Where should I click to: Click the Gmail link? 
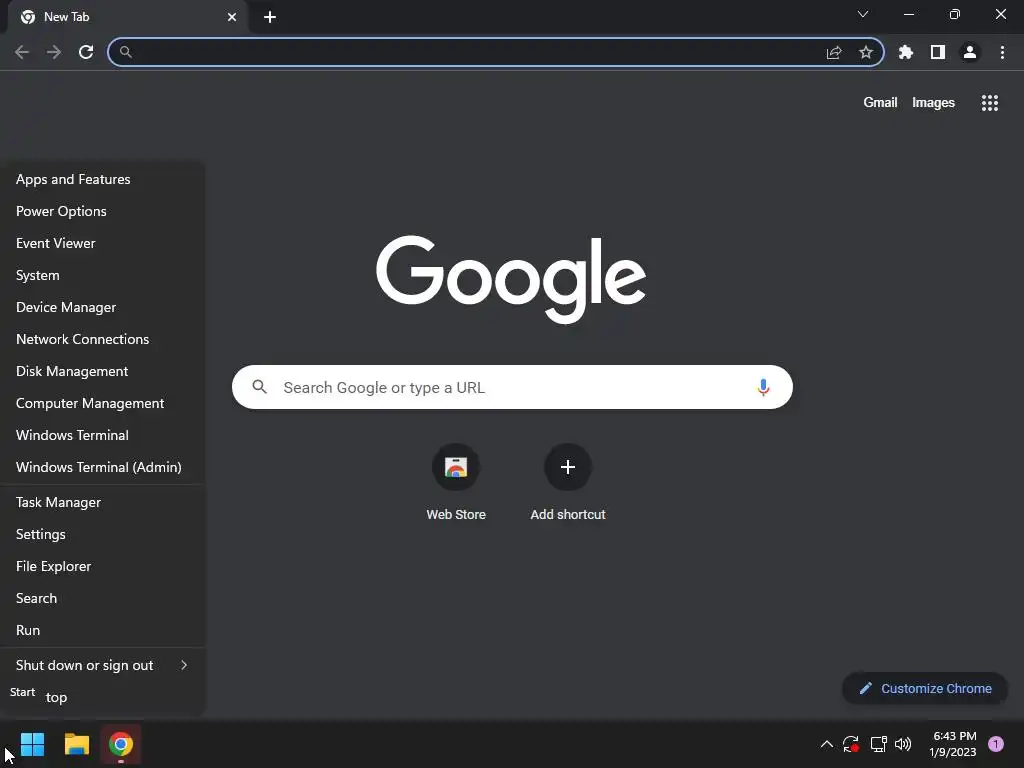click(x=880, y=103)
